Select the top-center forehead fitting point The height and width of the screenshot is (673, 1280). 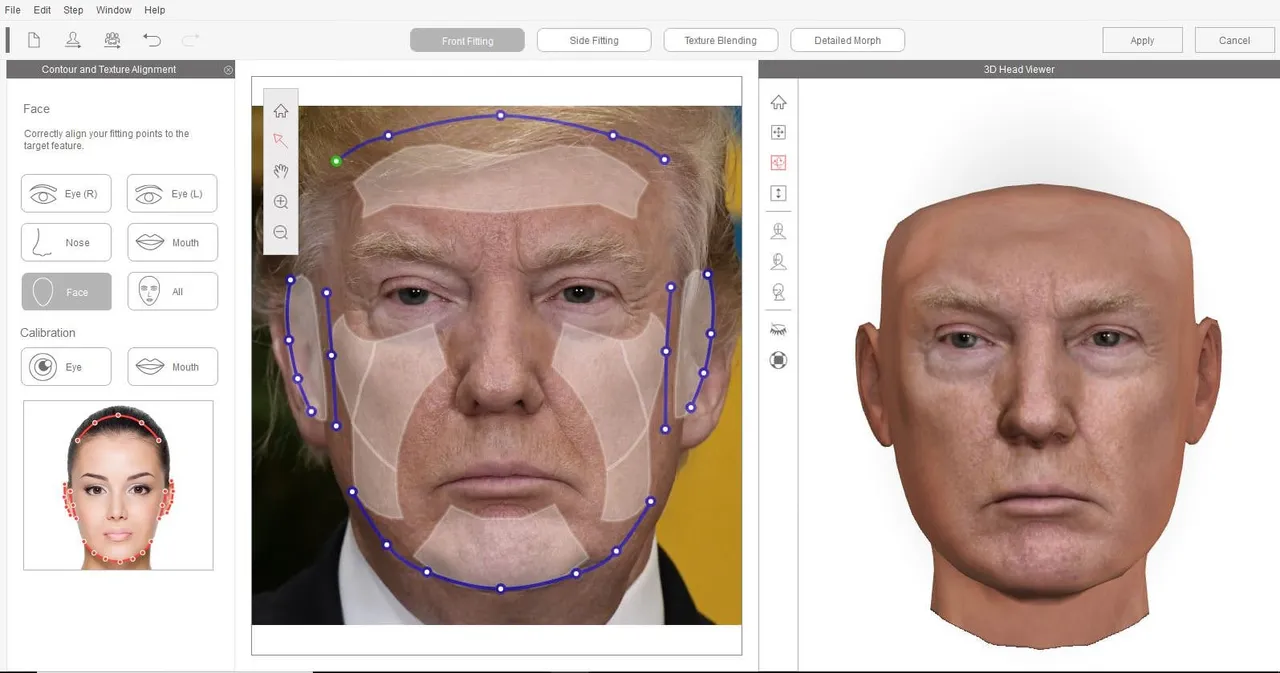point(501,115)
